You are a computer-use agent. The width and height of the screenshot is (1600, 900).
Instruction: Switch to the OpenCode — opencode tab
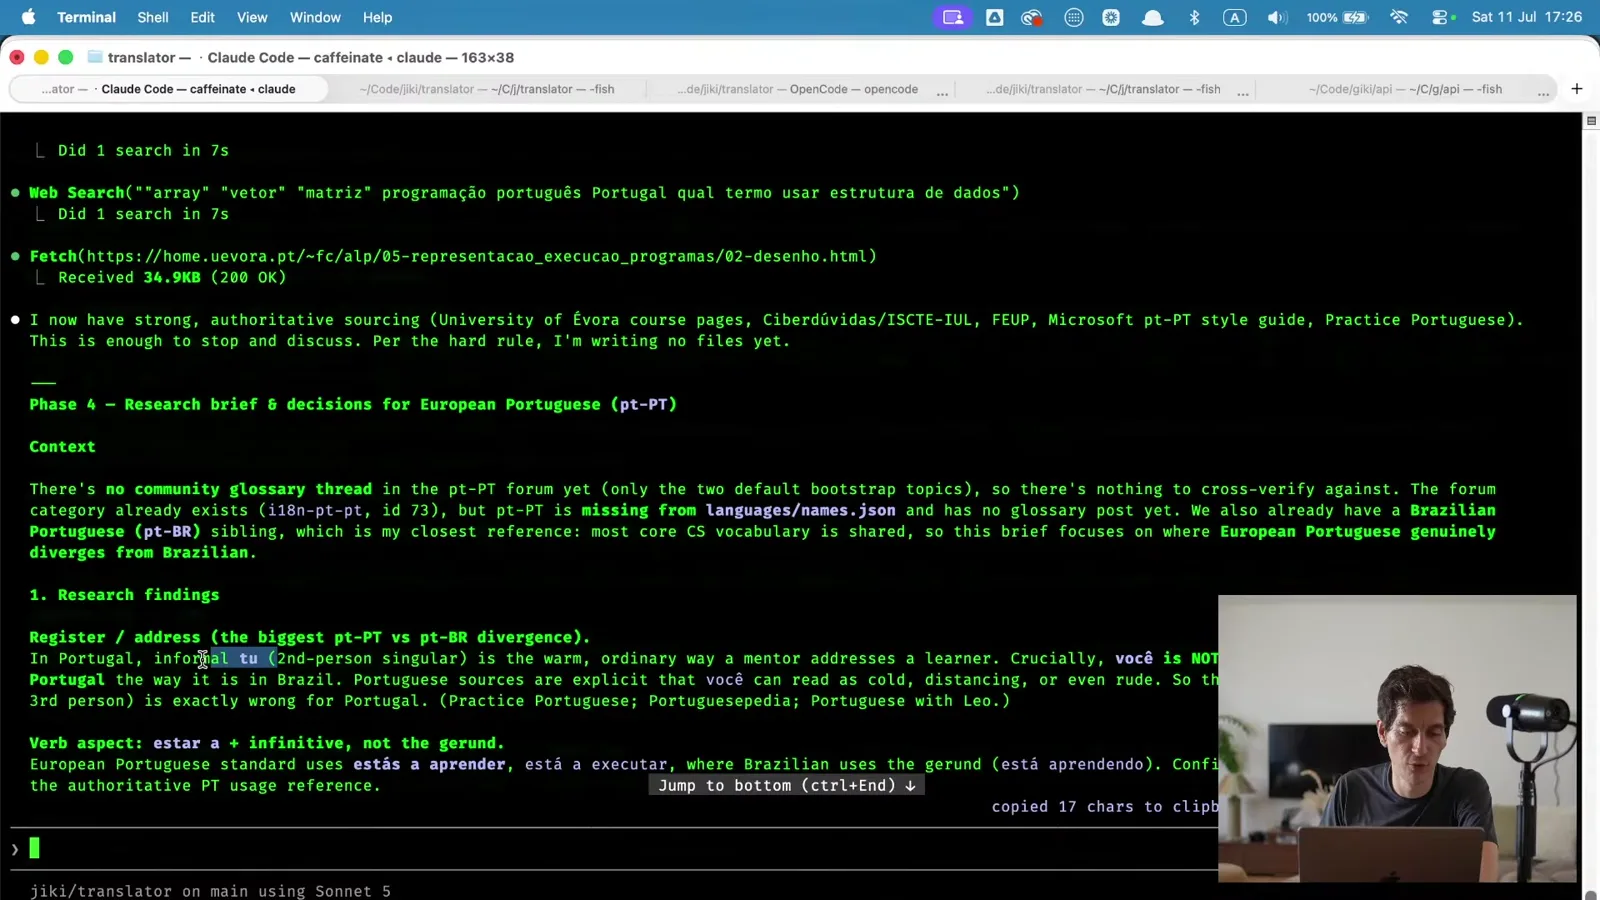(797, 89)
